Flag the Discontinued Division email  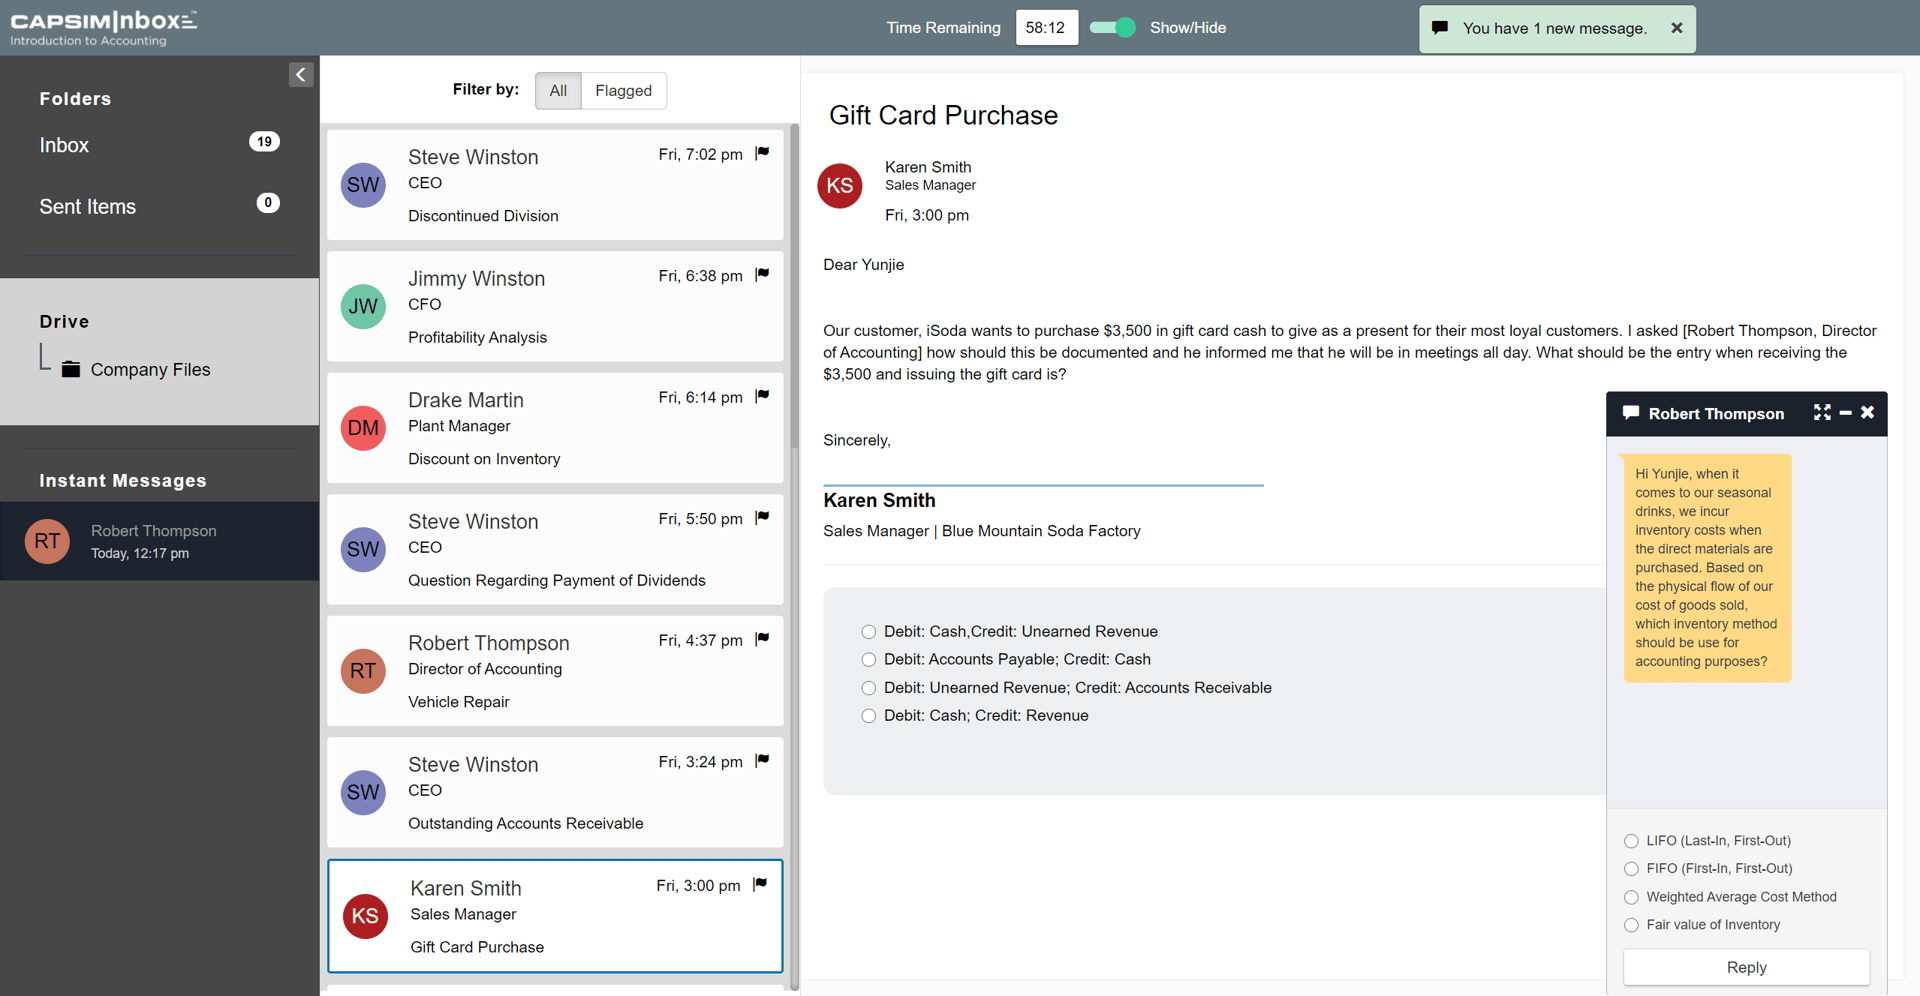pos(761,153)
